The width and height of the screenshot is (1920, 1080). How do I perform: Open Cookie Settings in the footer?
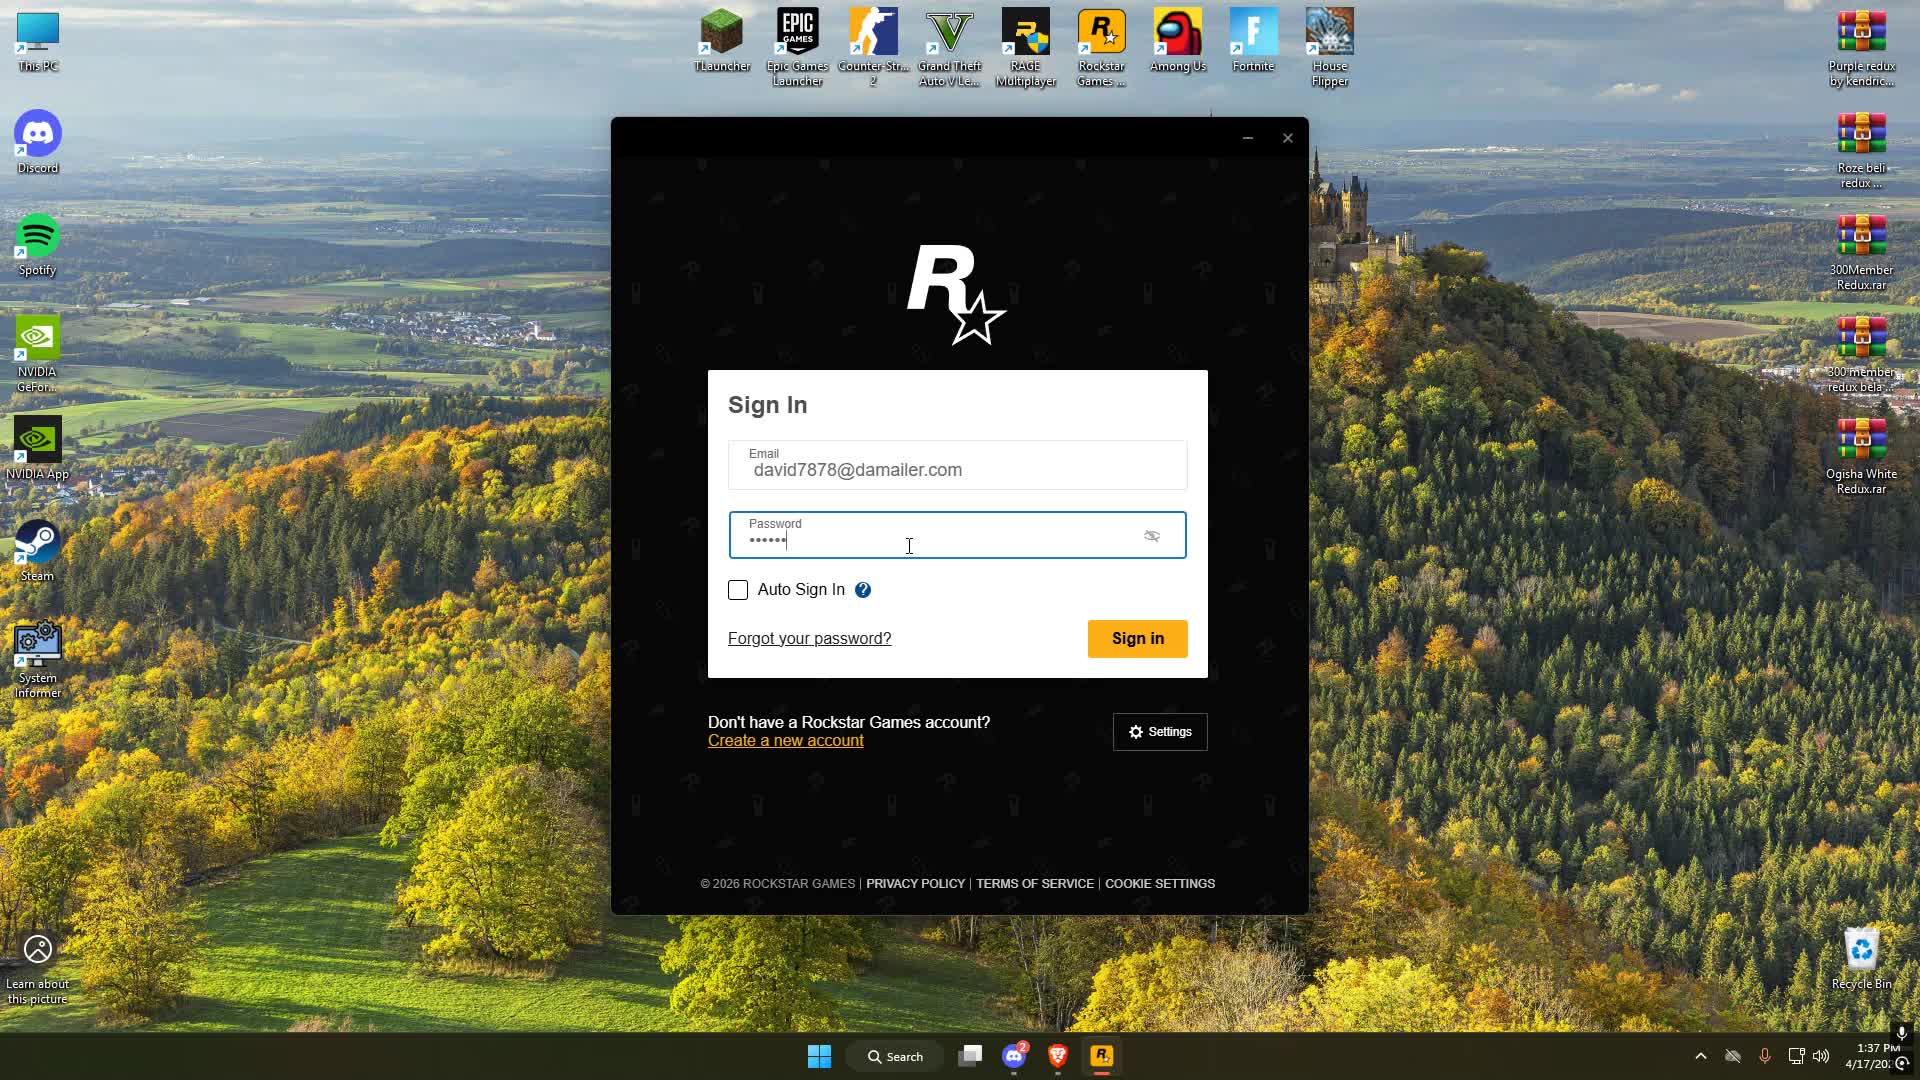click(1159, 884)
